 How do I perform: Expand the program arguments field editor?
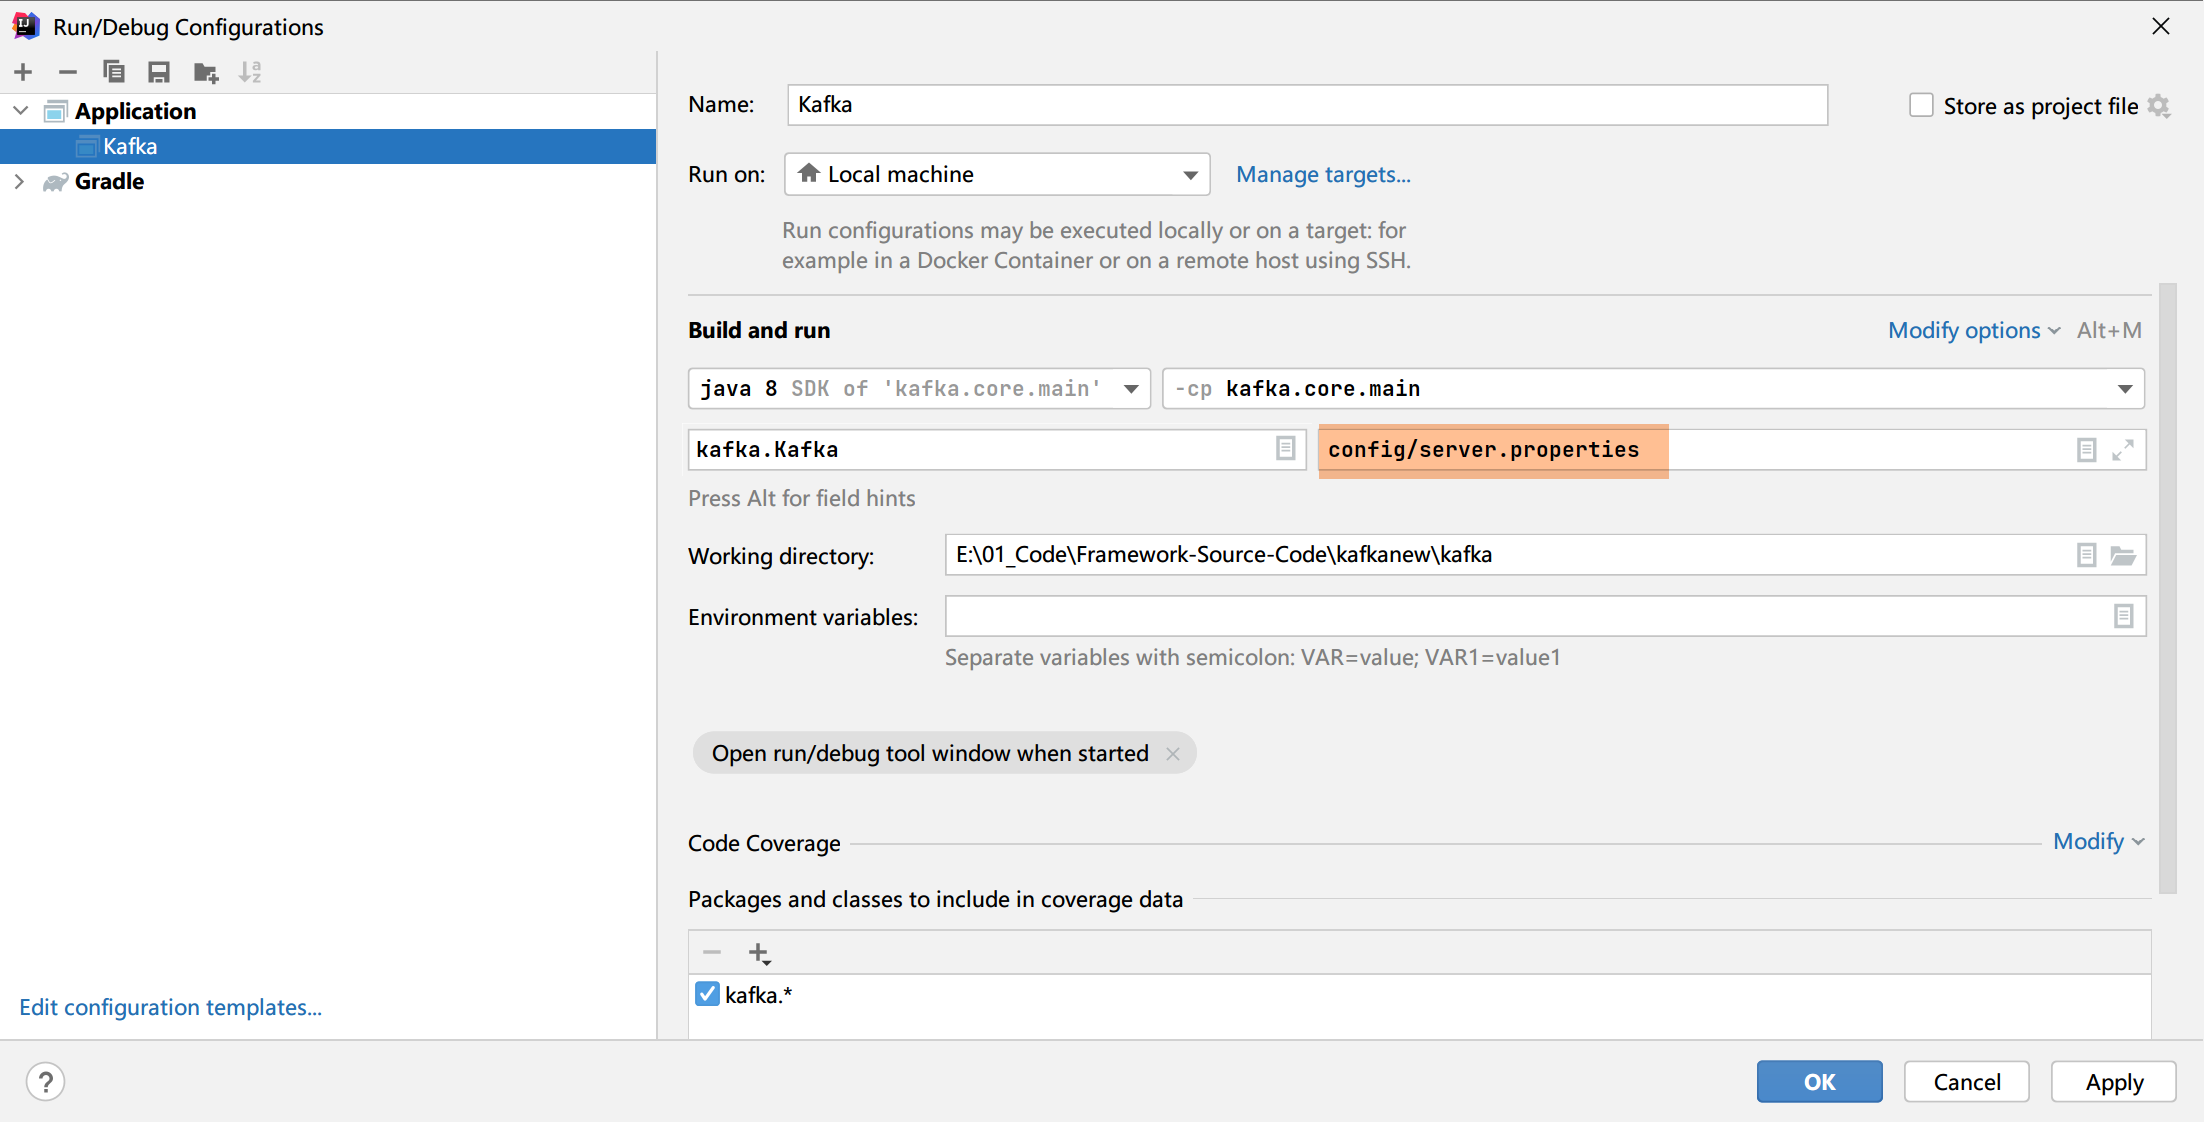coord(2123,450)
